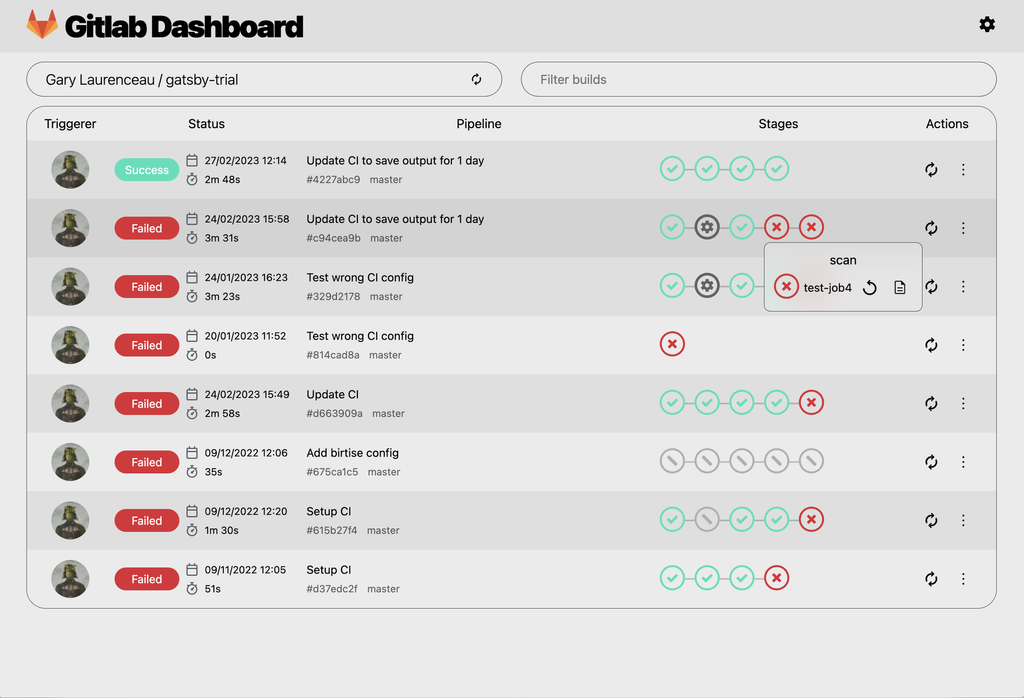Open the settings gear icon

tap(987, 25)
